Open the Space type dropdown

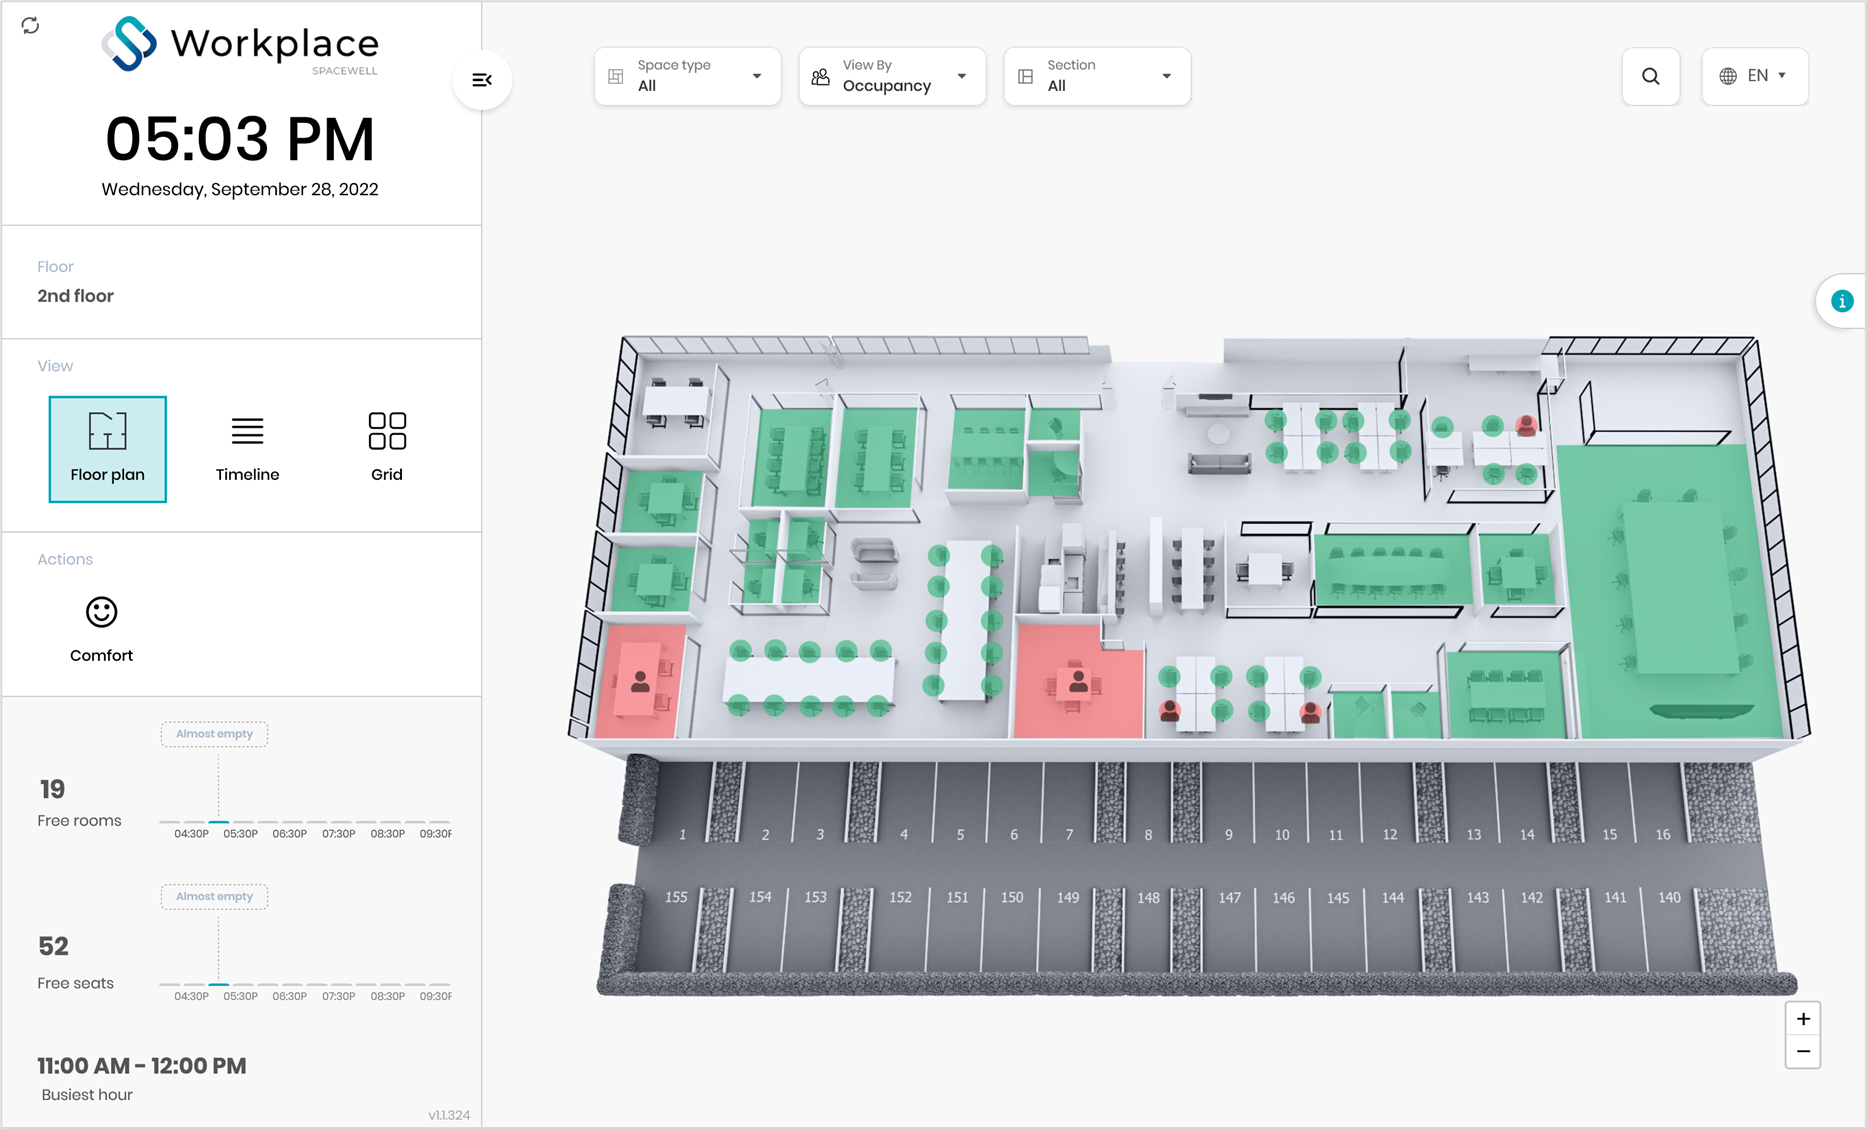(688, 76)
